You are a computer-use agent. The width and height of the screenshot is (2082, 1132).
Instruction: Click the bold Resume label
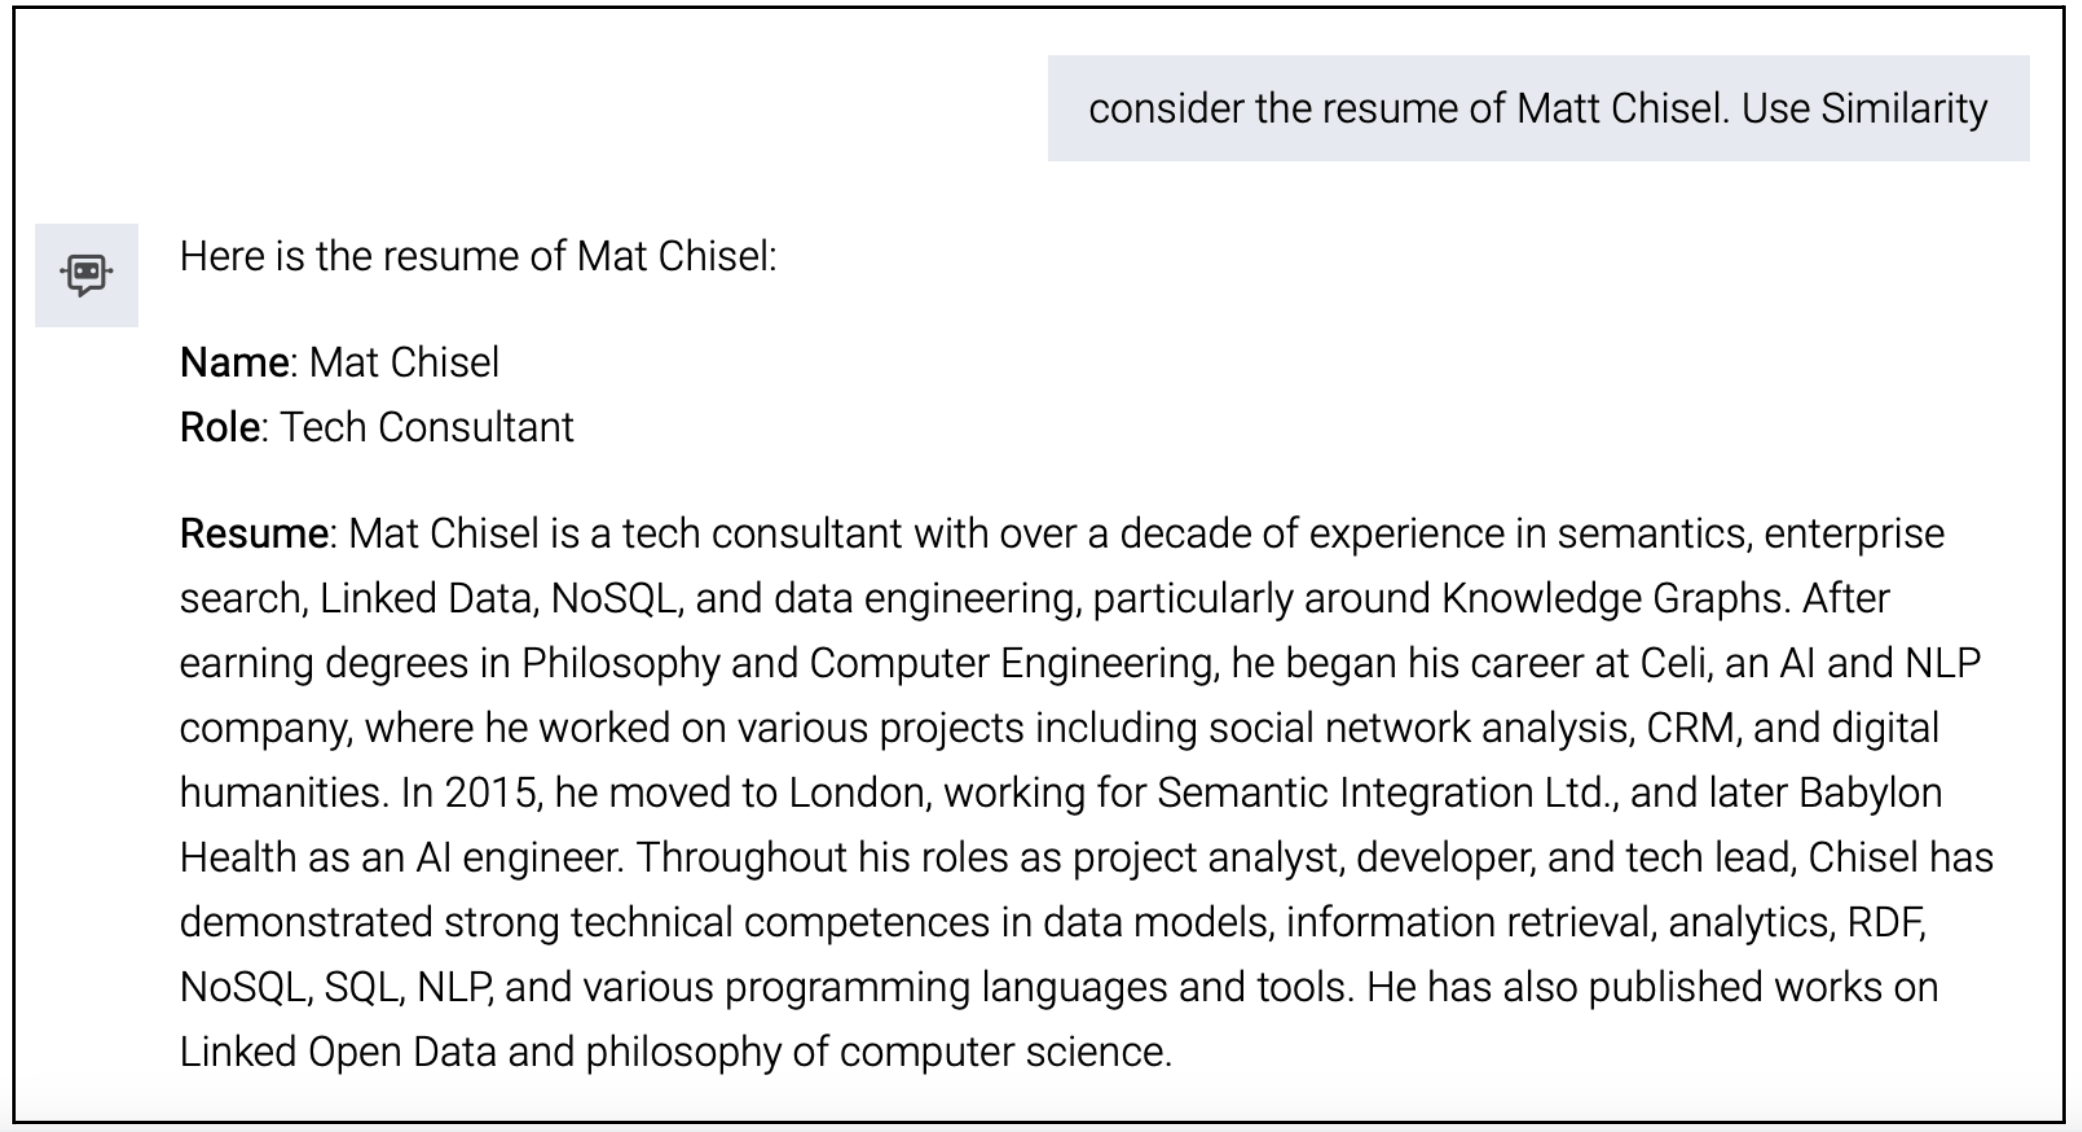pyautogui.click(x=254, y=533)
